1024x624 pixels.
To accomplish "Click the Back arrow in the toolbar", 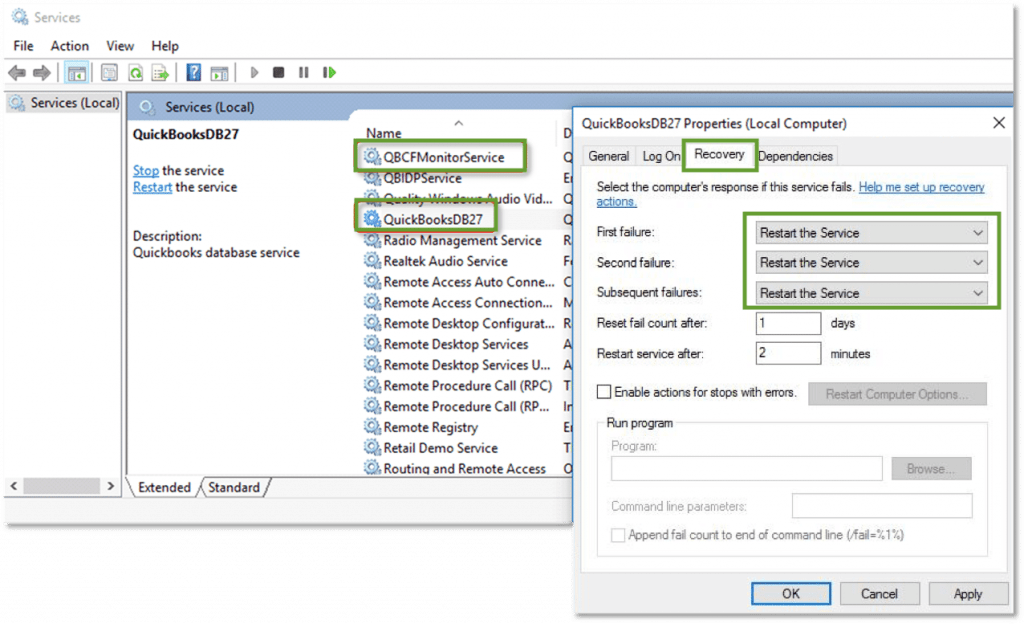I will coord(17,72).
